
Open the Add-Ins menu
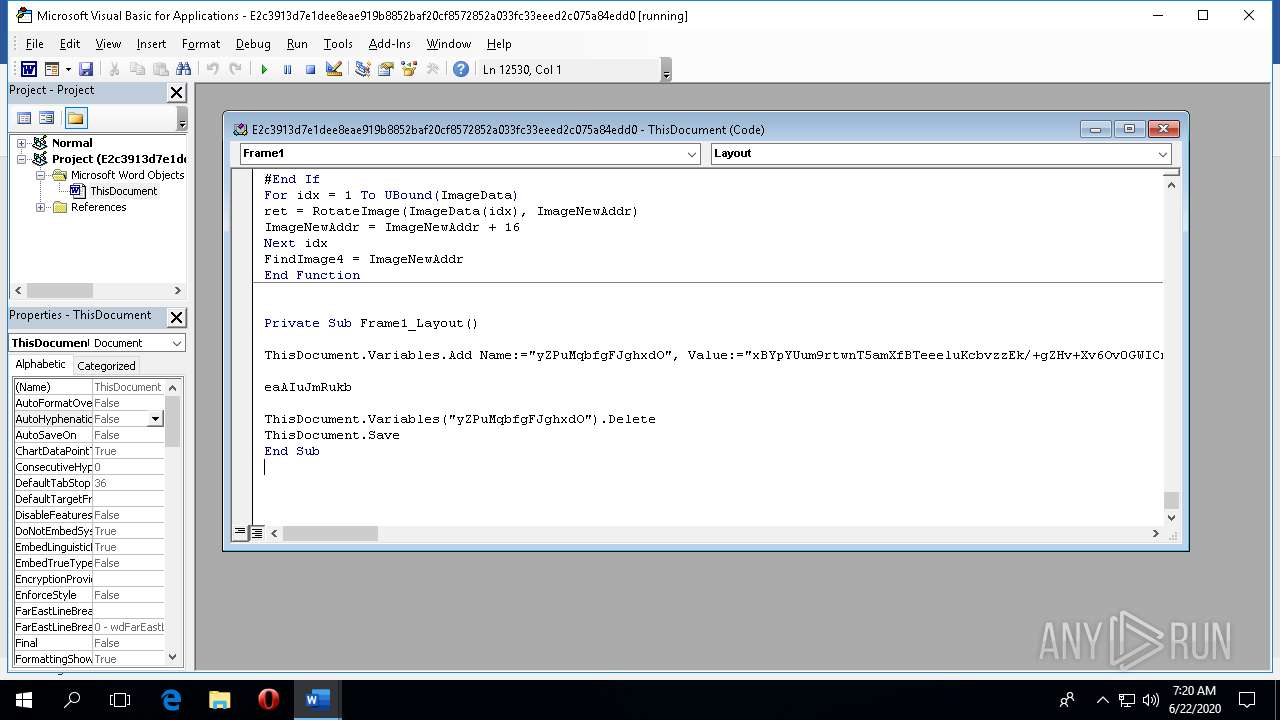click(389, 44)
